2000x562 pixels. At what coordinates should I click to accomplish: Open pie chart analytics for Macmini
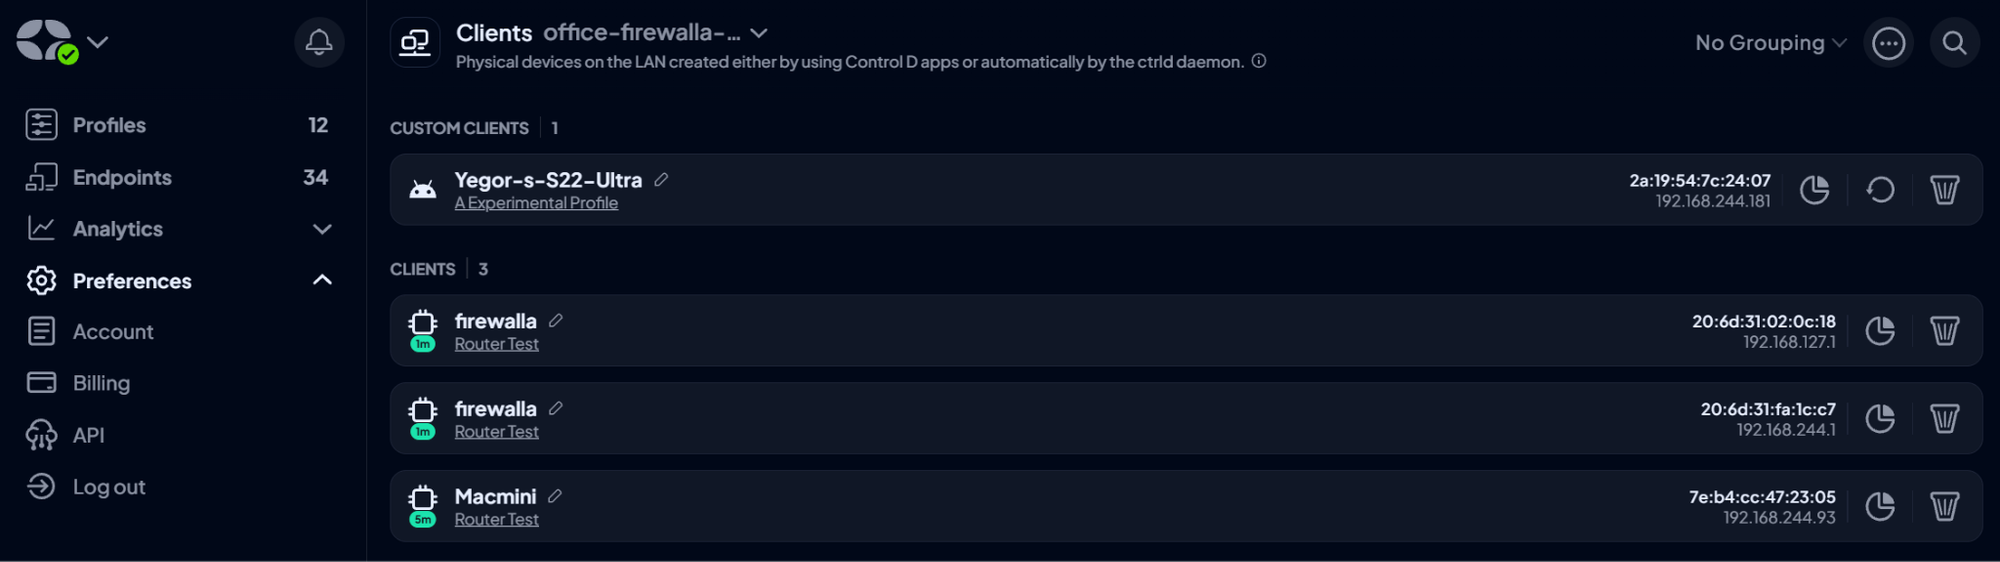point(1880,507)
